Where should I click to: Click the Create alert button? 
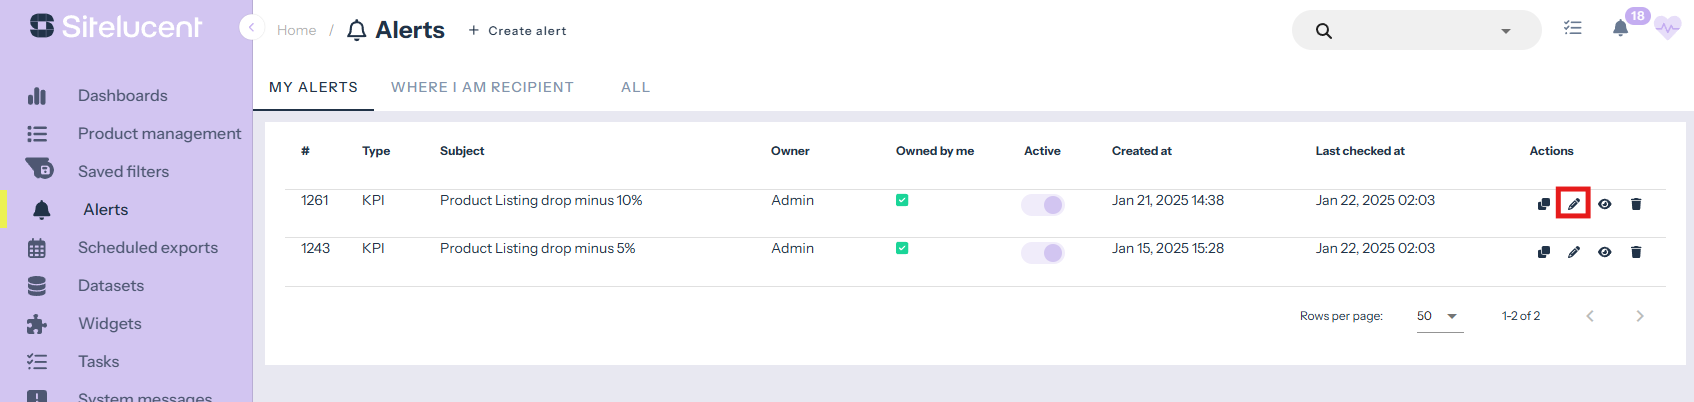point(517,31)
